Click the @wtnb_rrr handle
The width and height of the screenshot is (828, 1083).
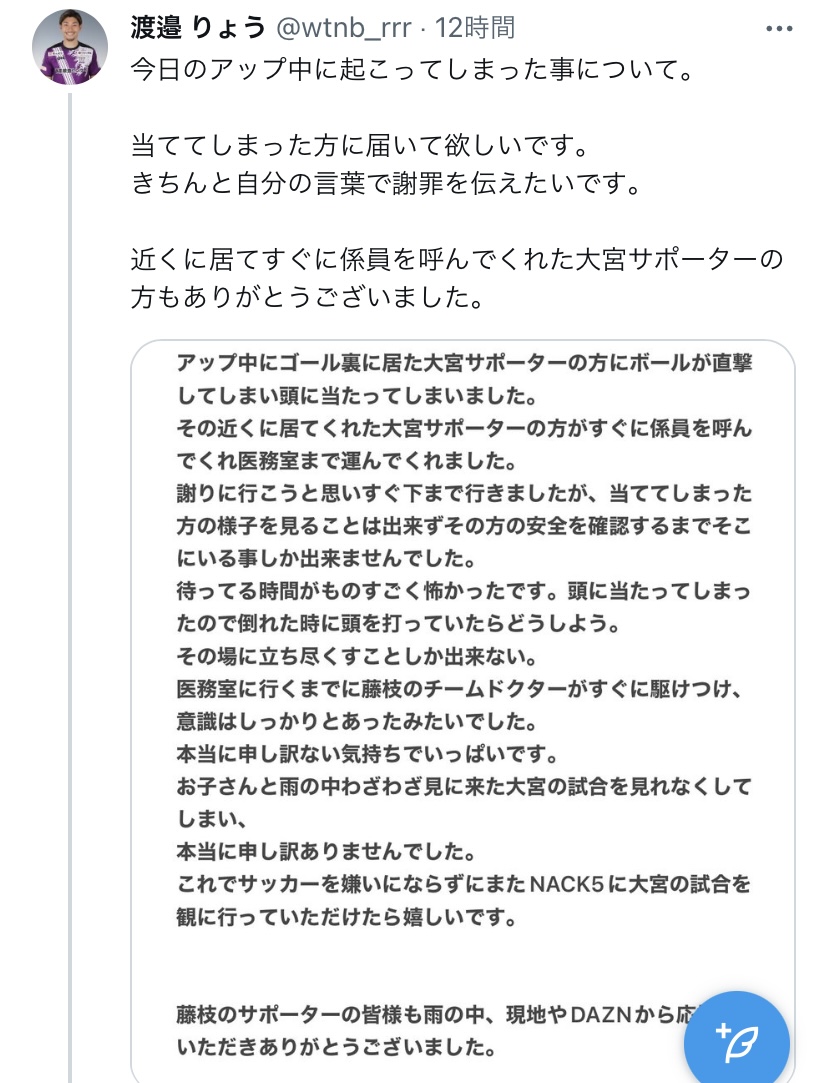click(x=343, y=28)
